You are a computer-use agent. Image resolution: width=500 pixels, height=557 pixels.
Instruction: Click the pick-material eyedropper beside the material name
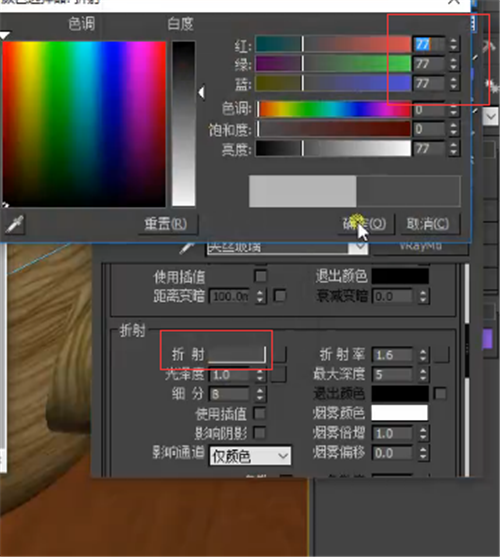[x=186, y=248]
